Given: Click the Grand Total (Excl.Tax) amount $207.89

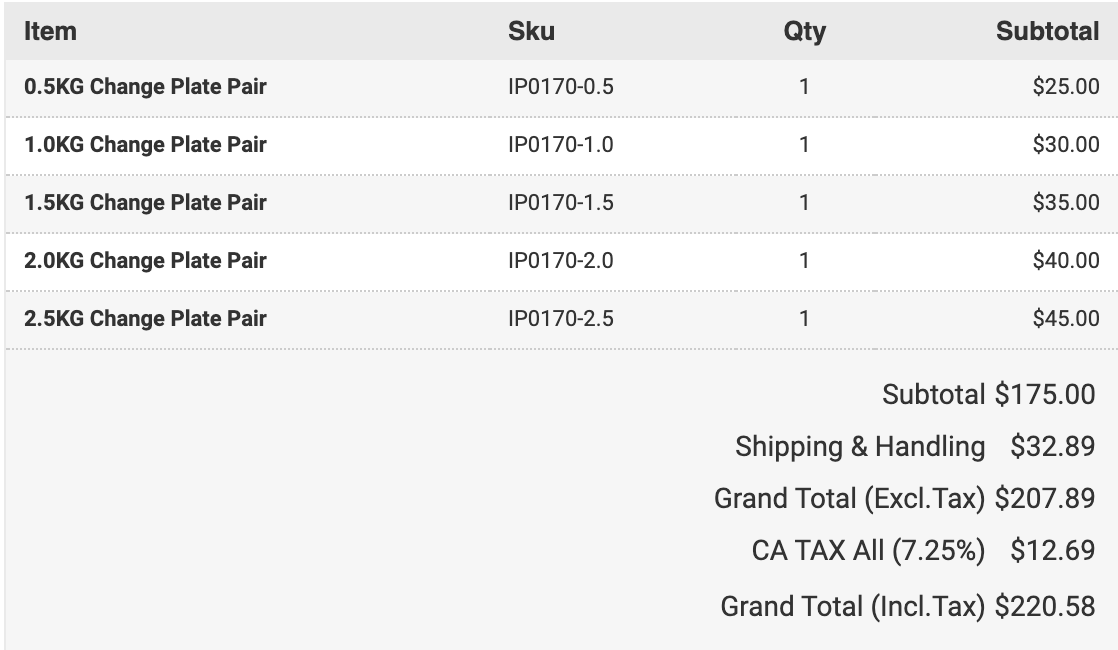Looking at the screenshot, I should coord(1045,498).
